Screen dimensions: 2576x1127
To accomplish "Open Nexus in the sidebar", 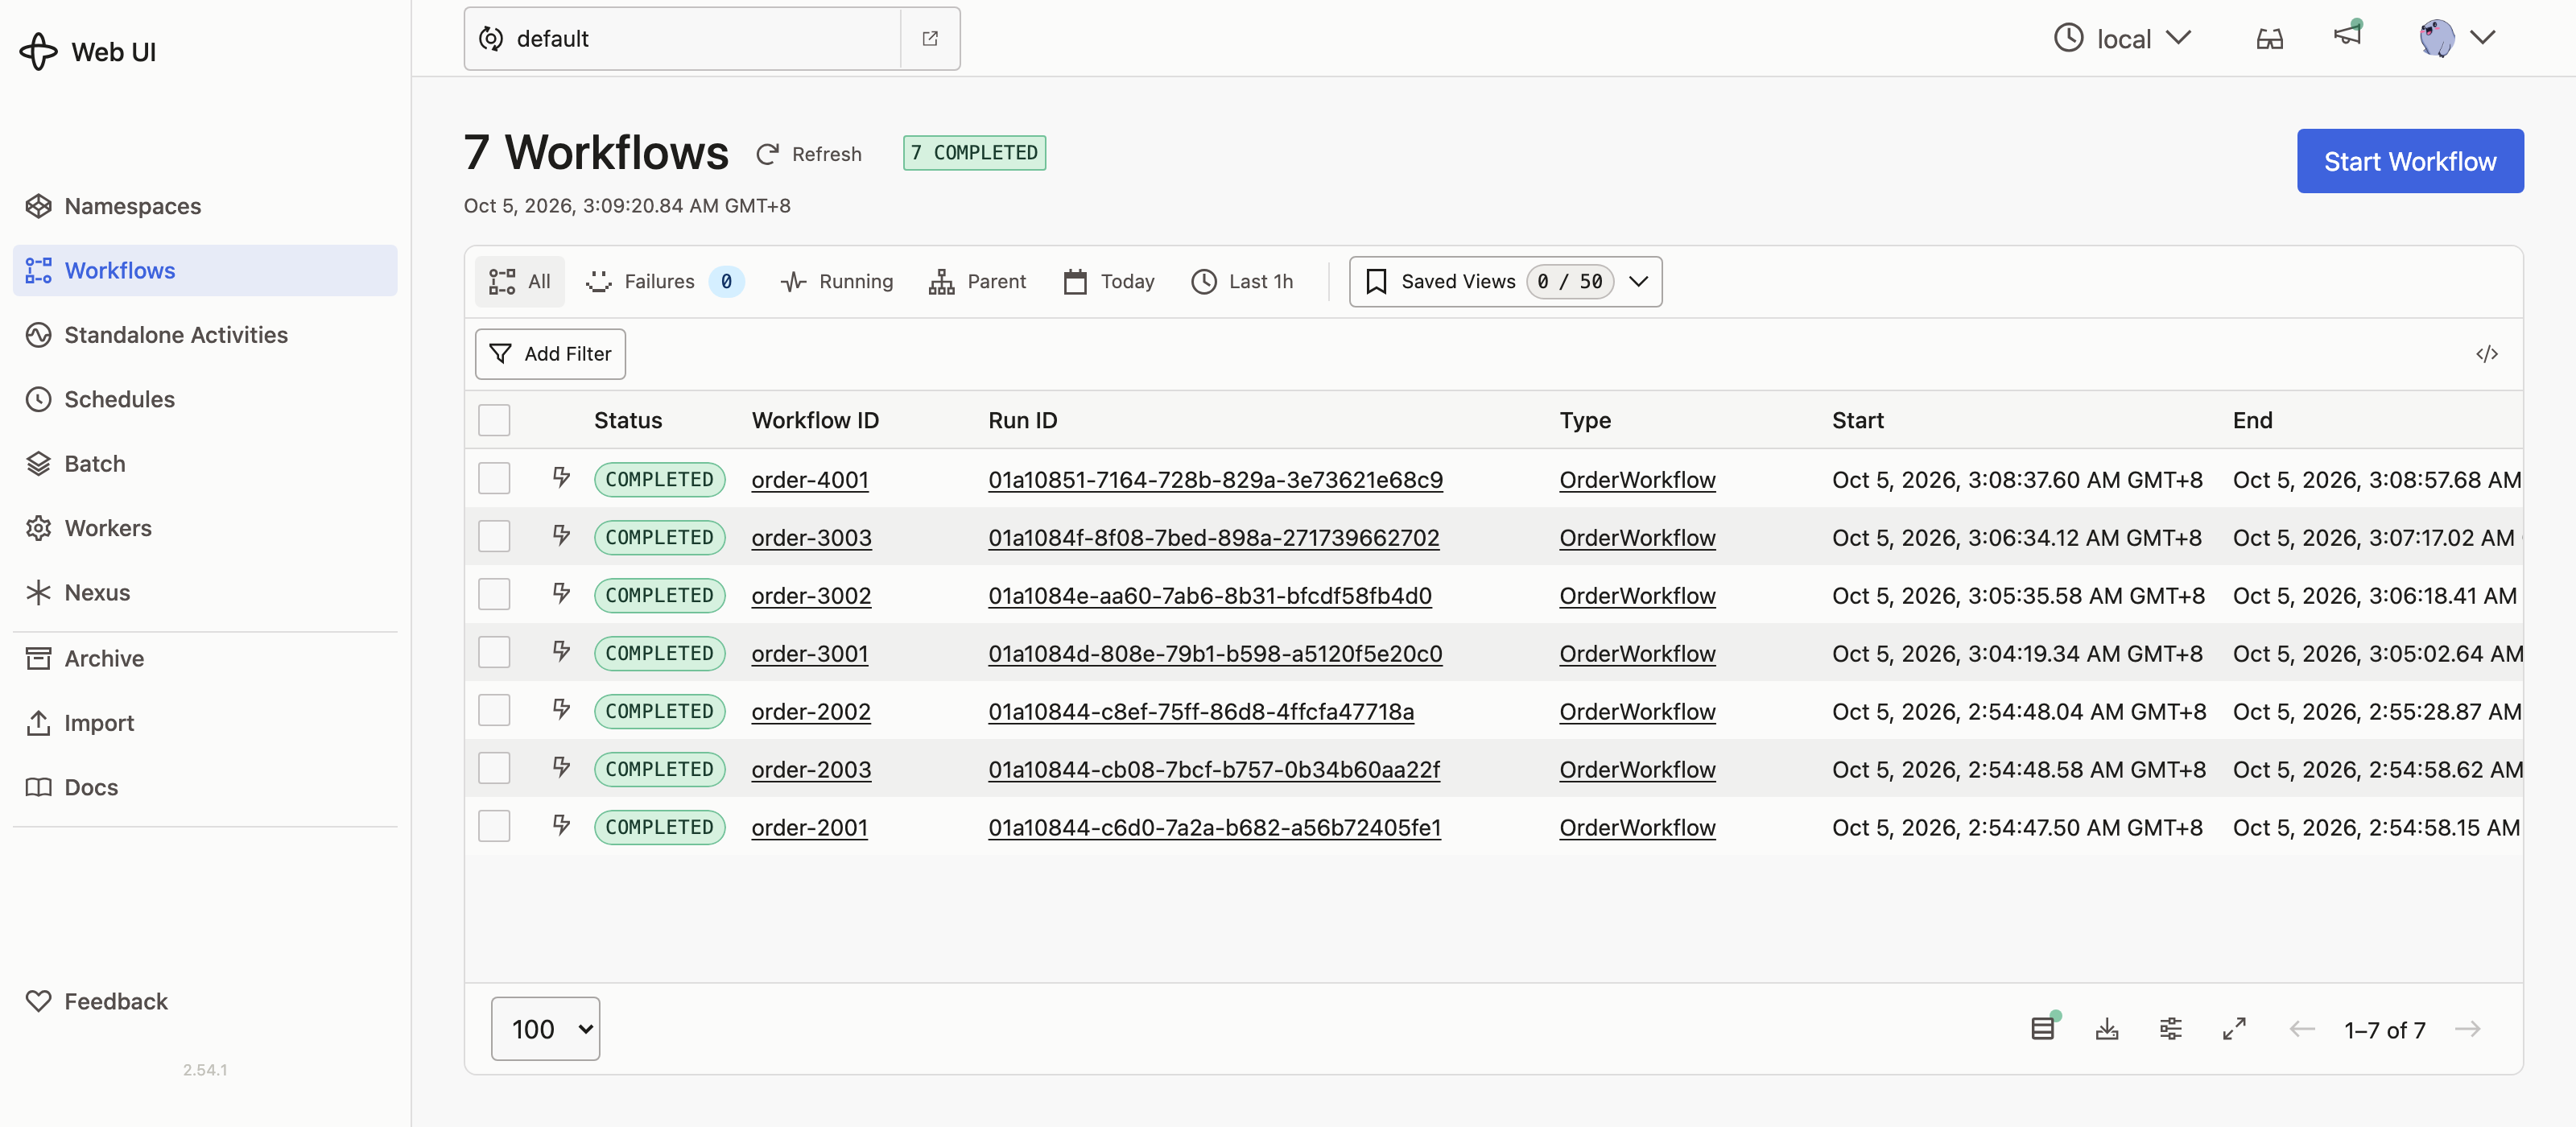I will [x=205, y=593].
